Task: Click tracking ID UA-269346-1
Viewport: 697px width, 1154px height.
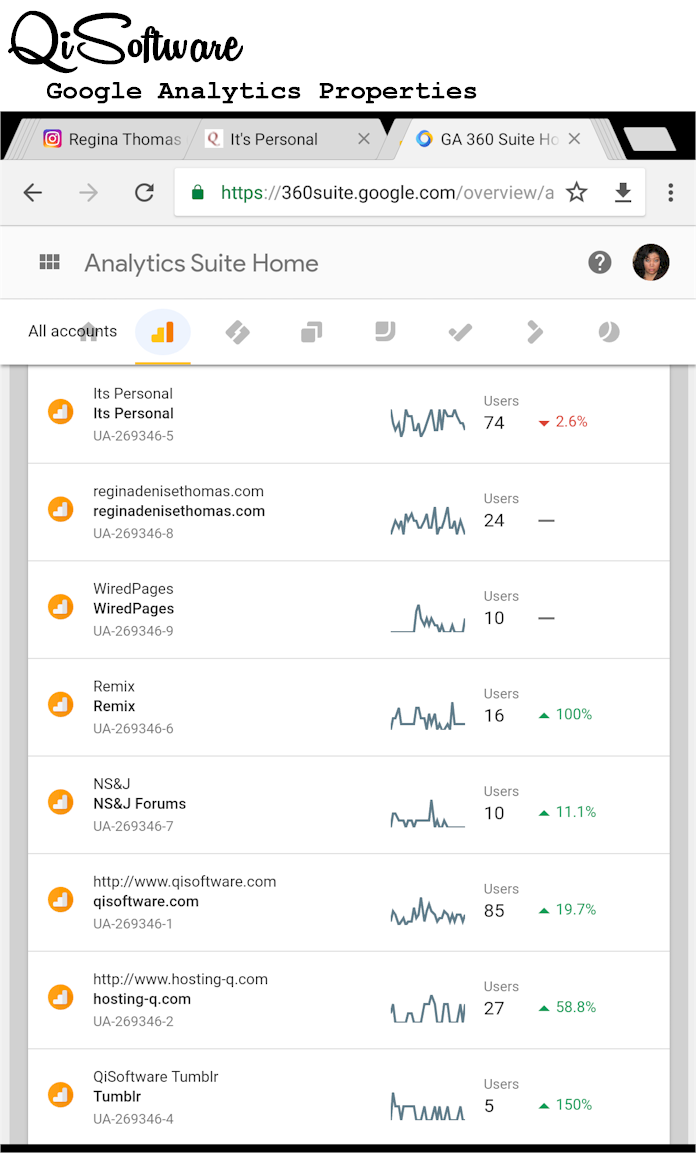Action: click(x=132, y=924)
